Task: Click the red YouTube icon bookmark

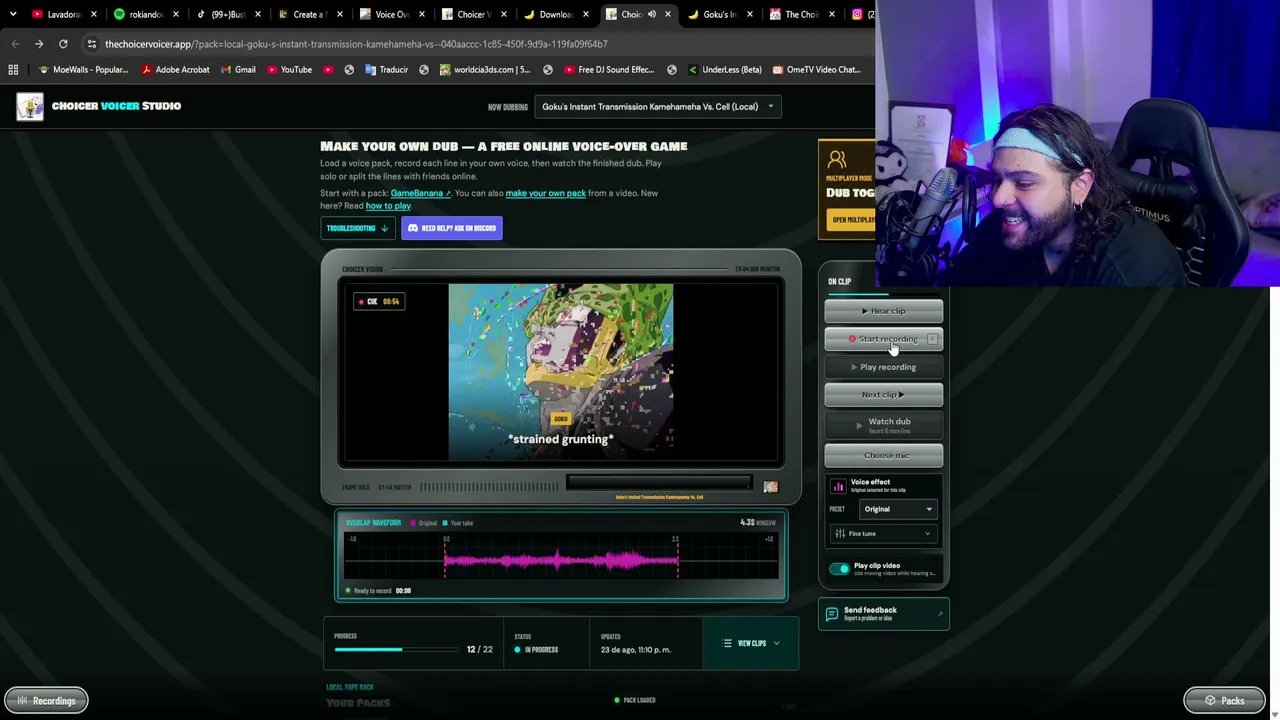Action: pyautogui.click(x=328, y=70)
